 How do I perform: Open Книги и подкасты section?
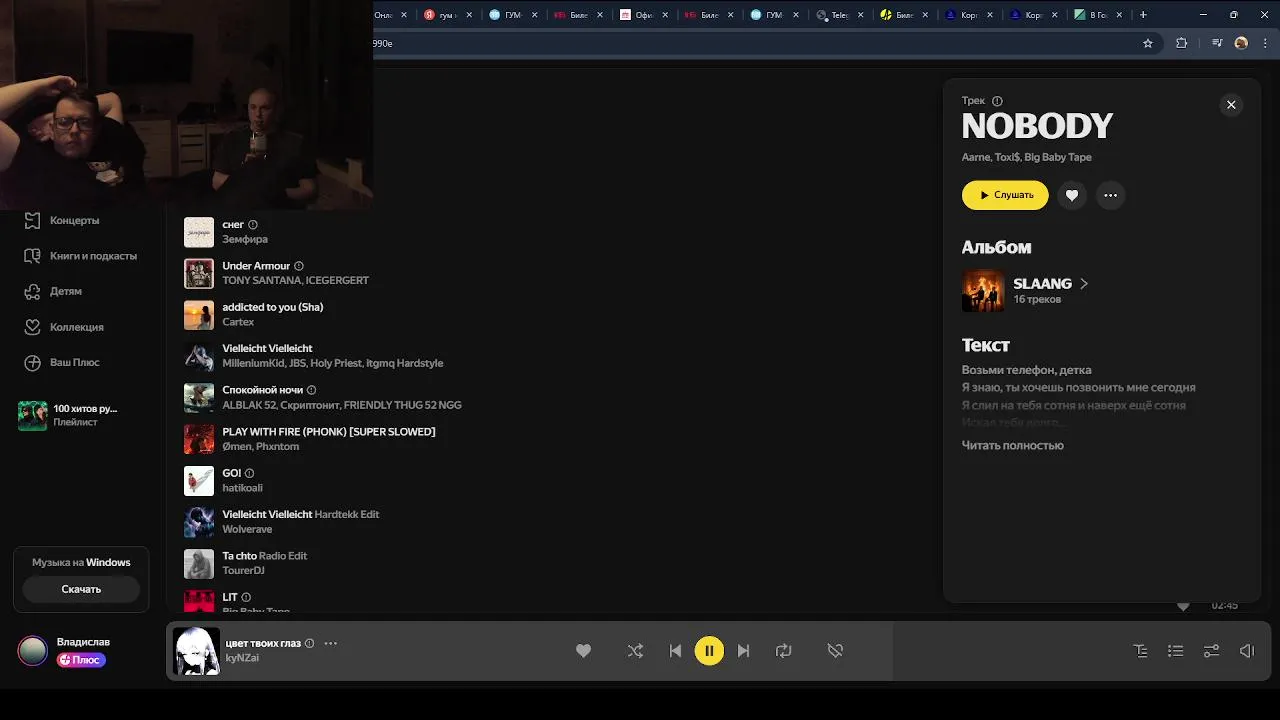coord(93,256)
